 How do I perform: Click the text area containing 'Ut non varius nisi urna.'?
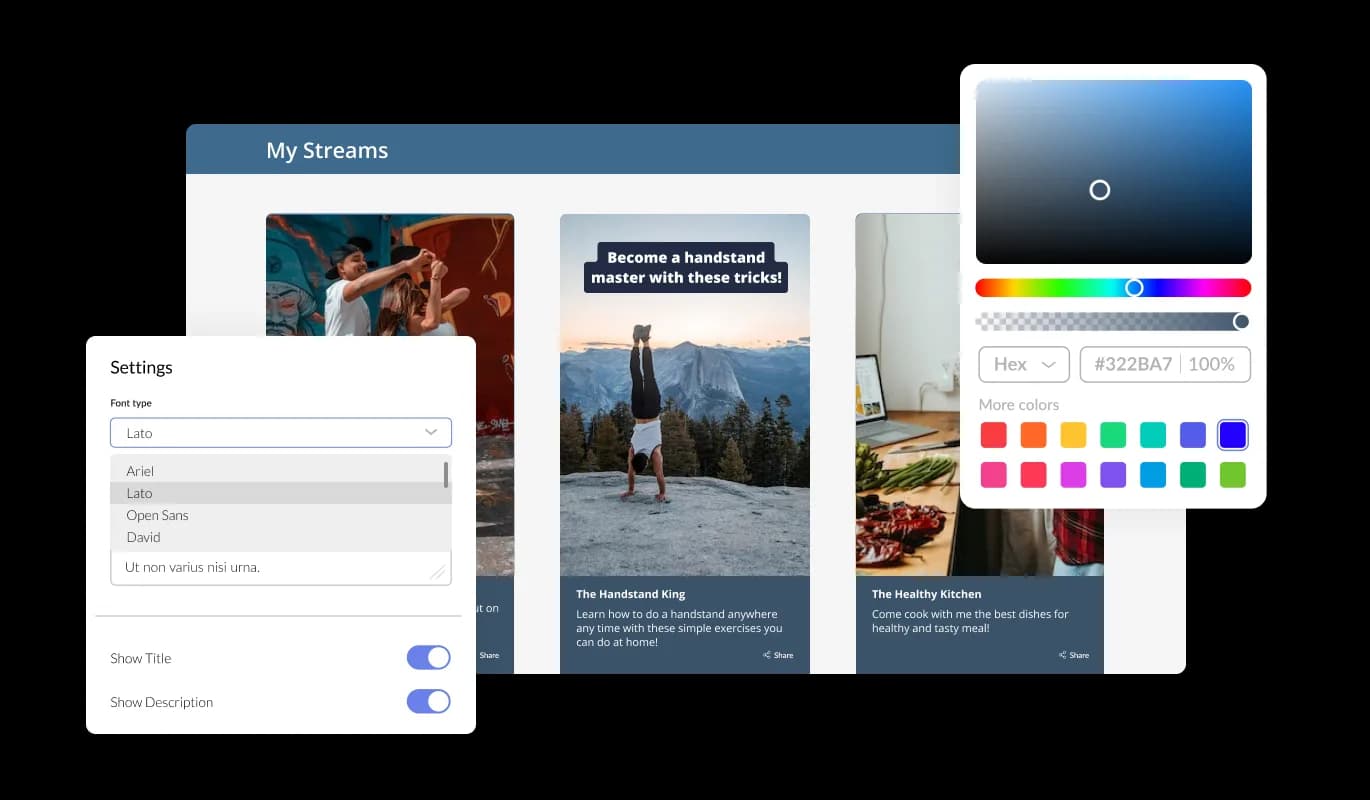click(x=281, y=567)
